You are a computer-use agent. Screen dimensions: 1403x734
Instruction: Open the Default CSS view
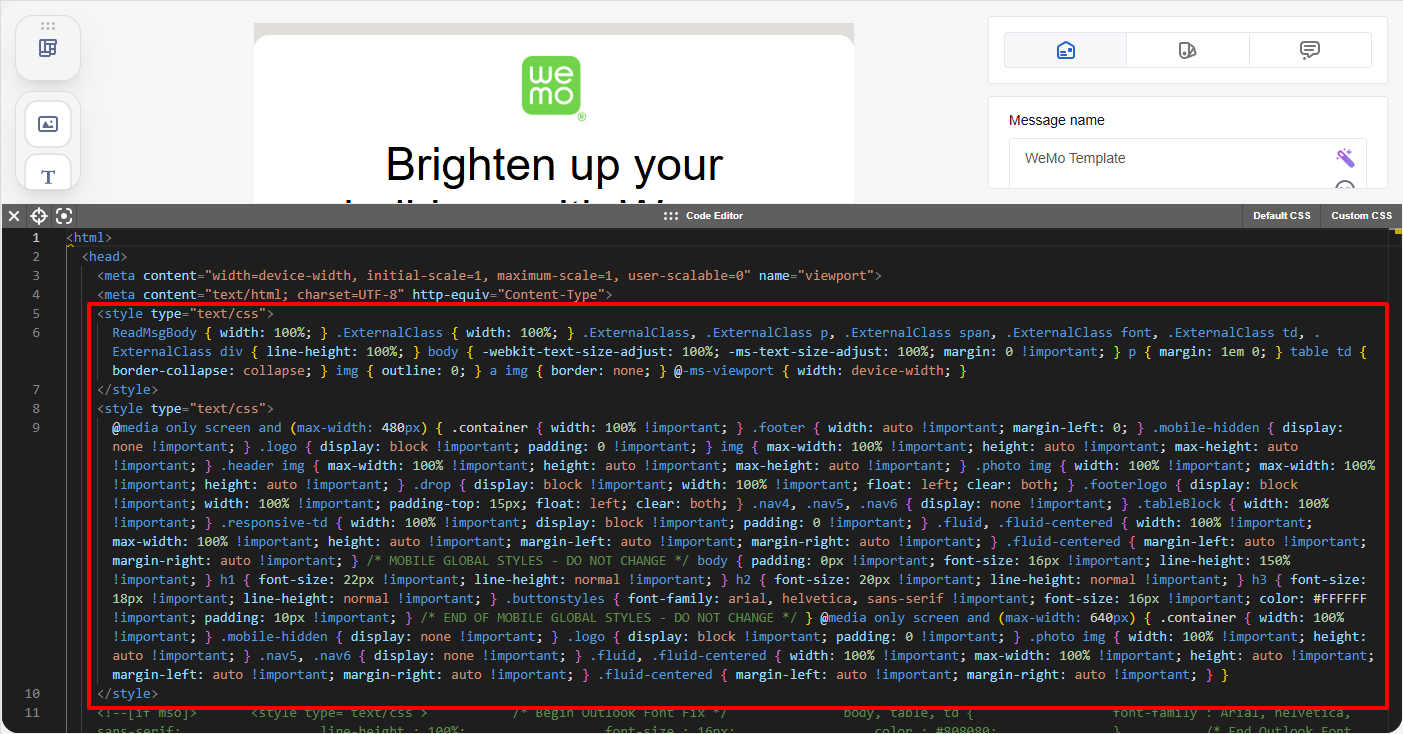(x=1281, y=216)
